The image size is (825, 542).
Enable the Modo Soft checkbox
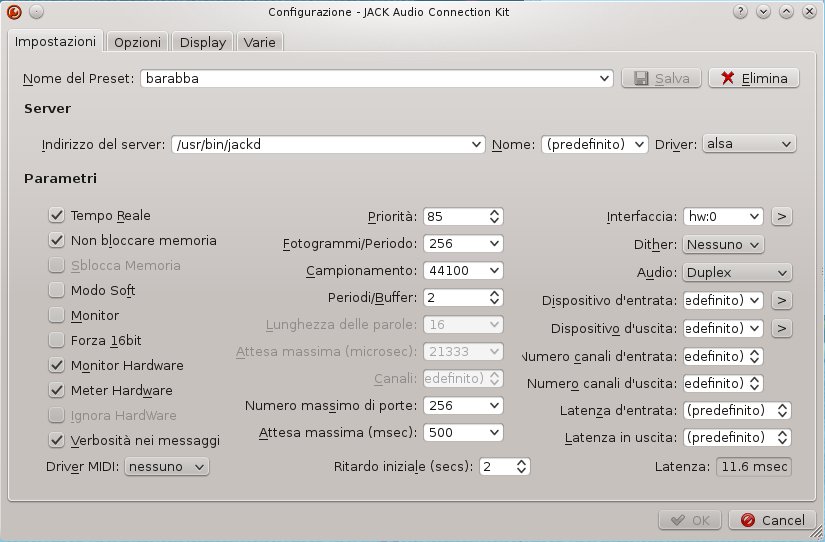pos(57,290)
